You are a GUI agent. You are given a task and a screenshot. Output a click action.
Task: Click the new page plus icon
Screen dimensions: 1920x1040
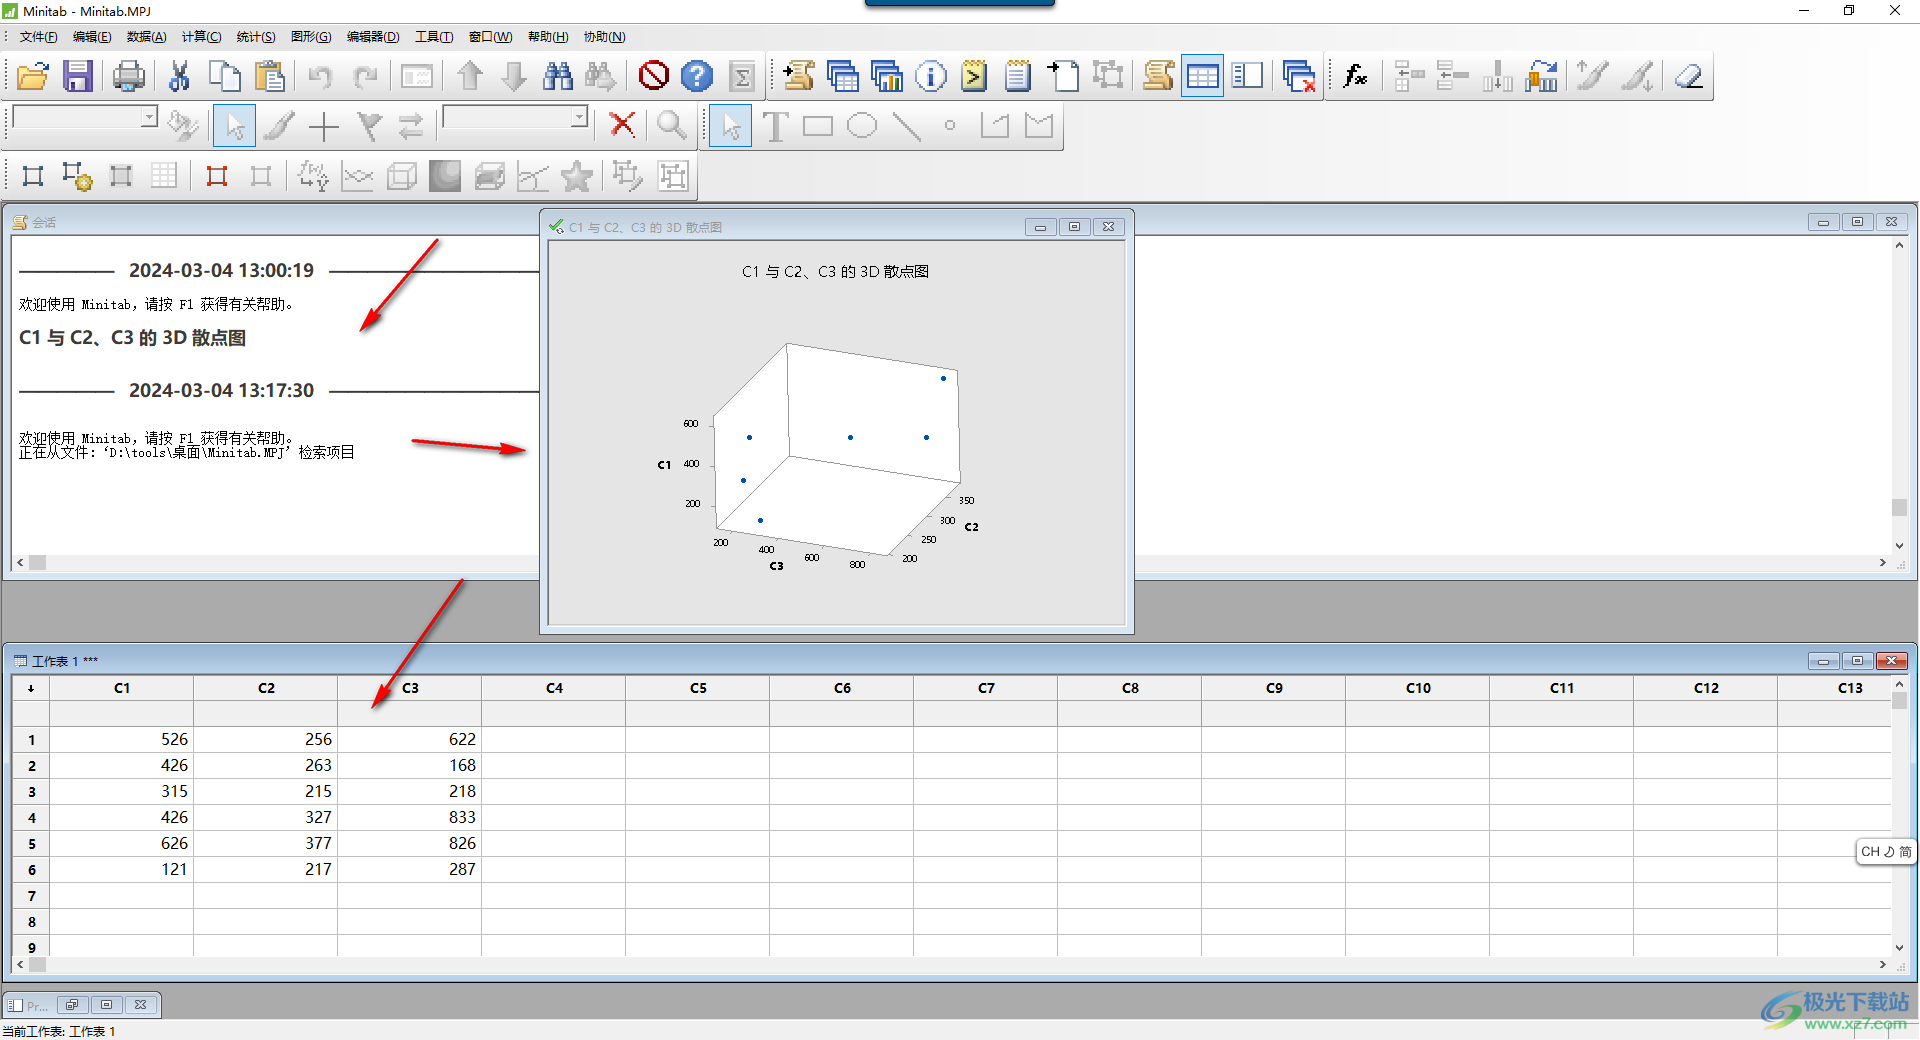1063,76
